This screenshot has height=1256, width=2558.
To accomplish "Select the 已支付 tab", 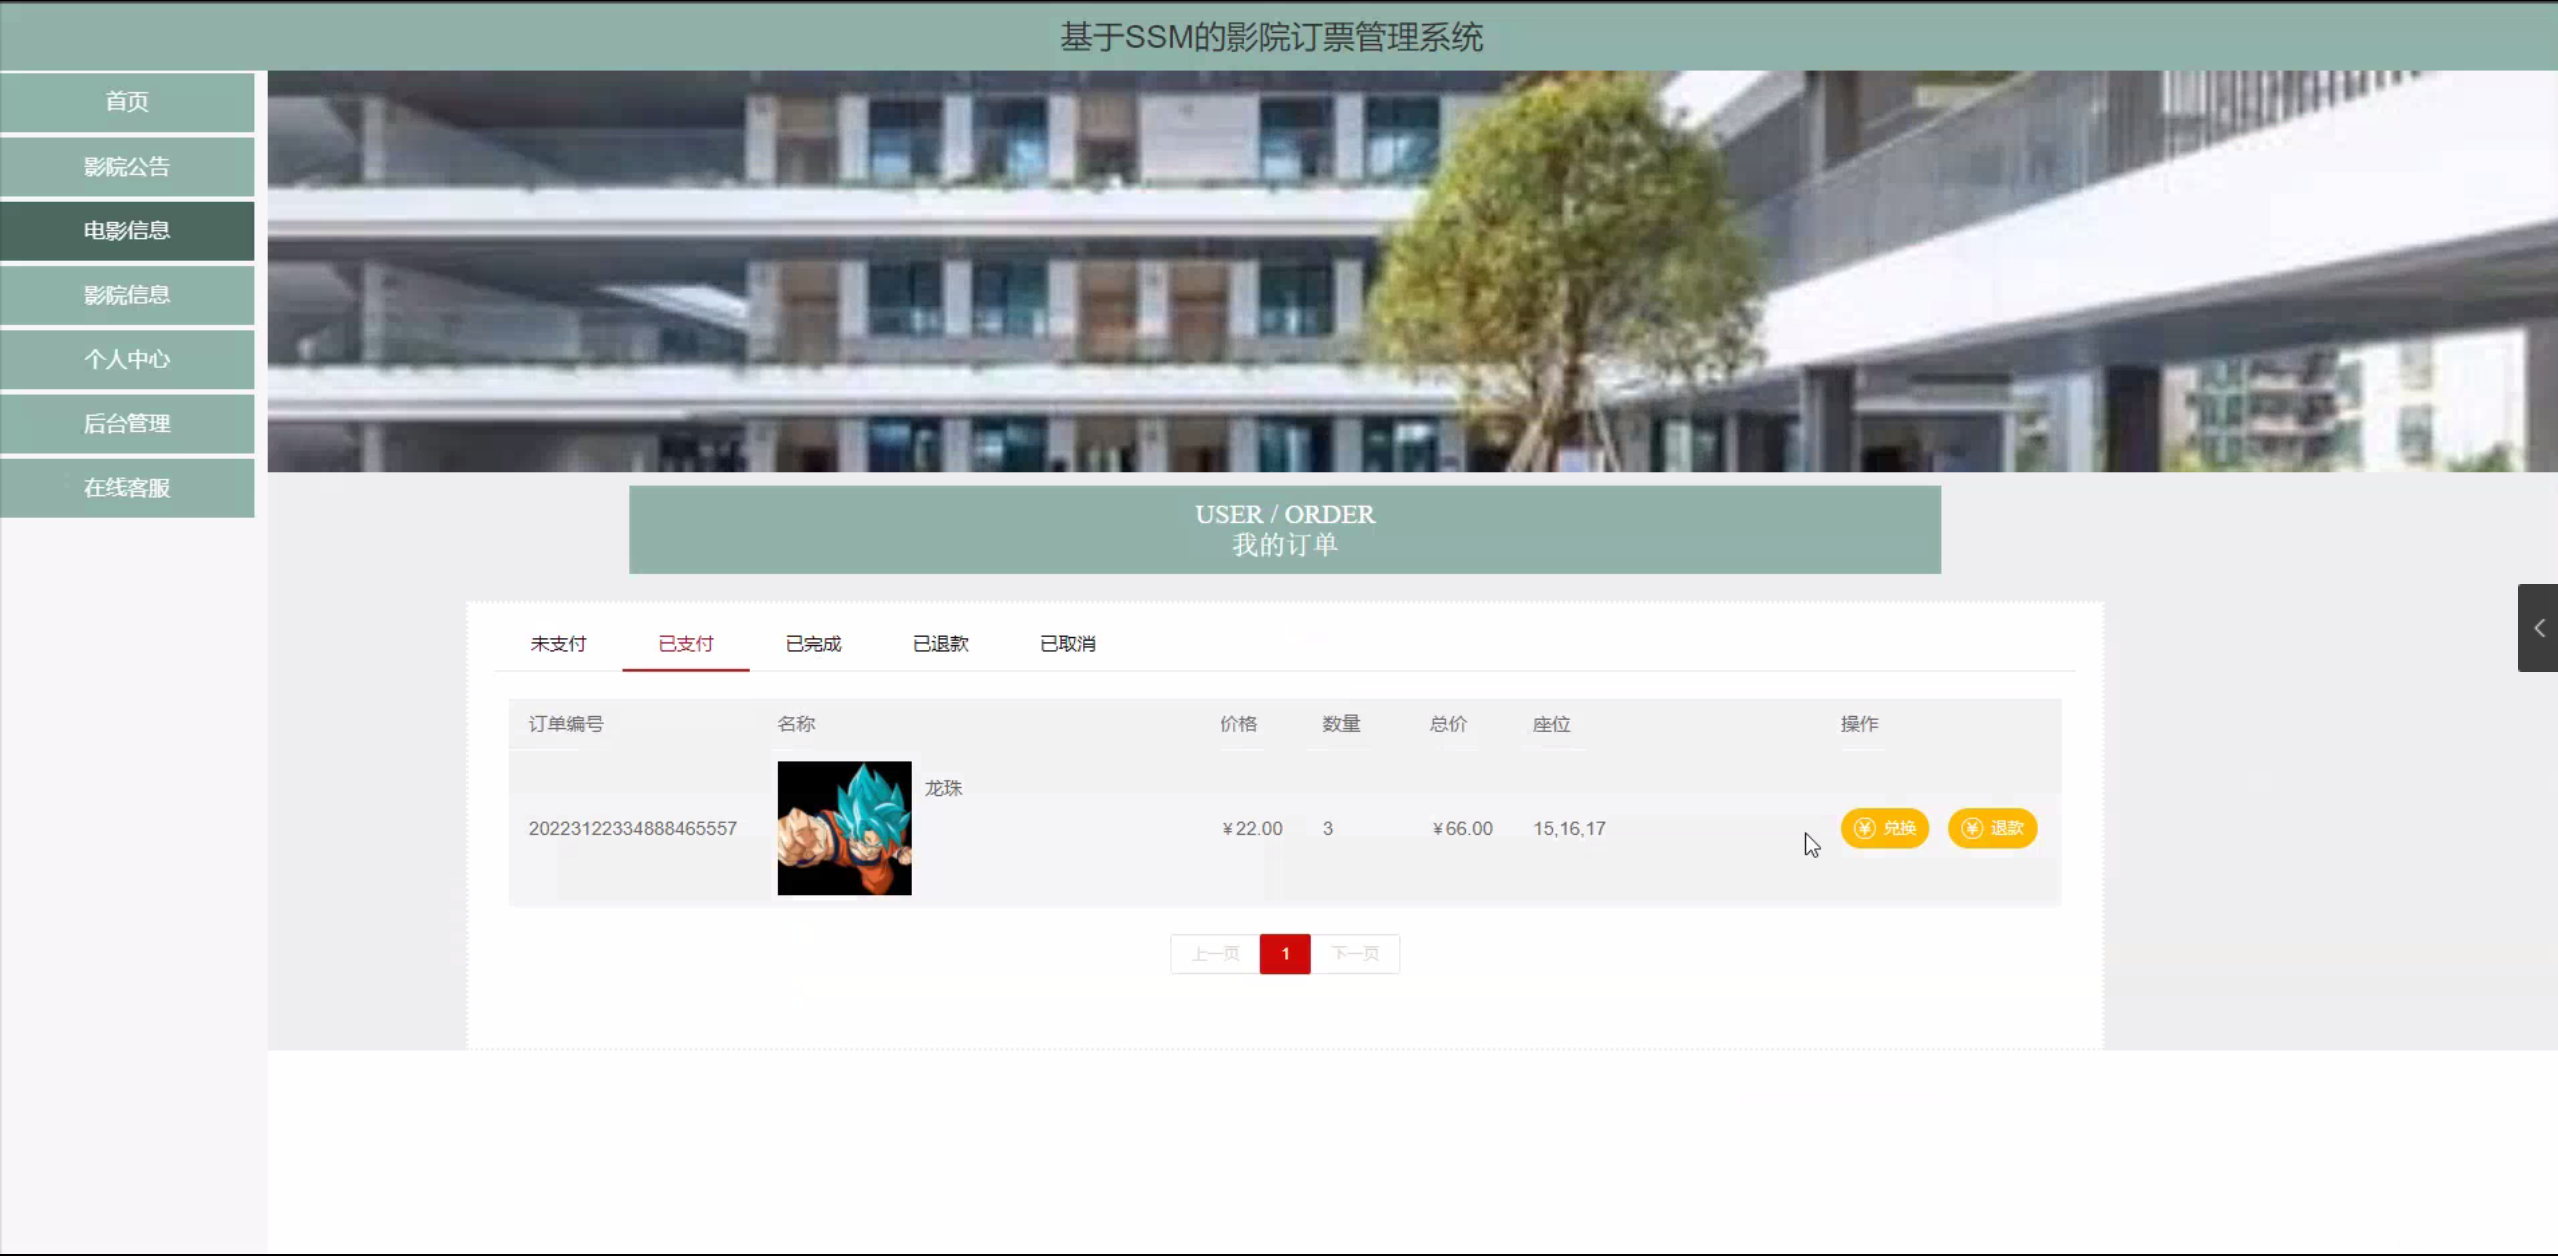I will tap(686, 644).
